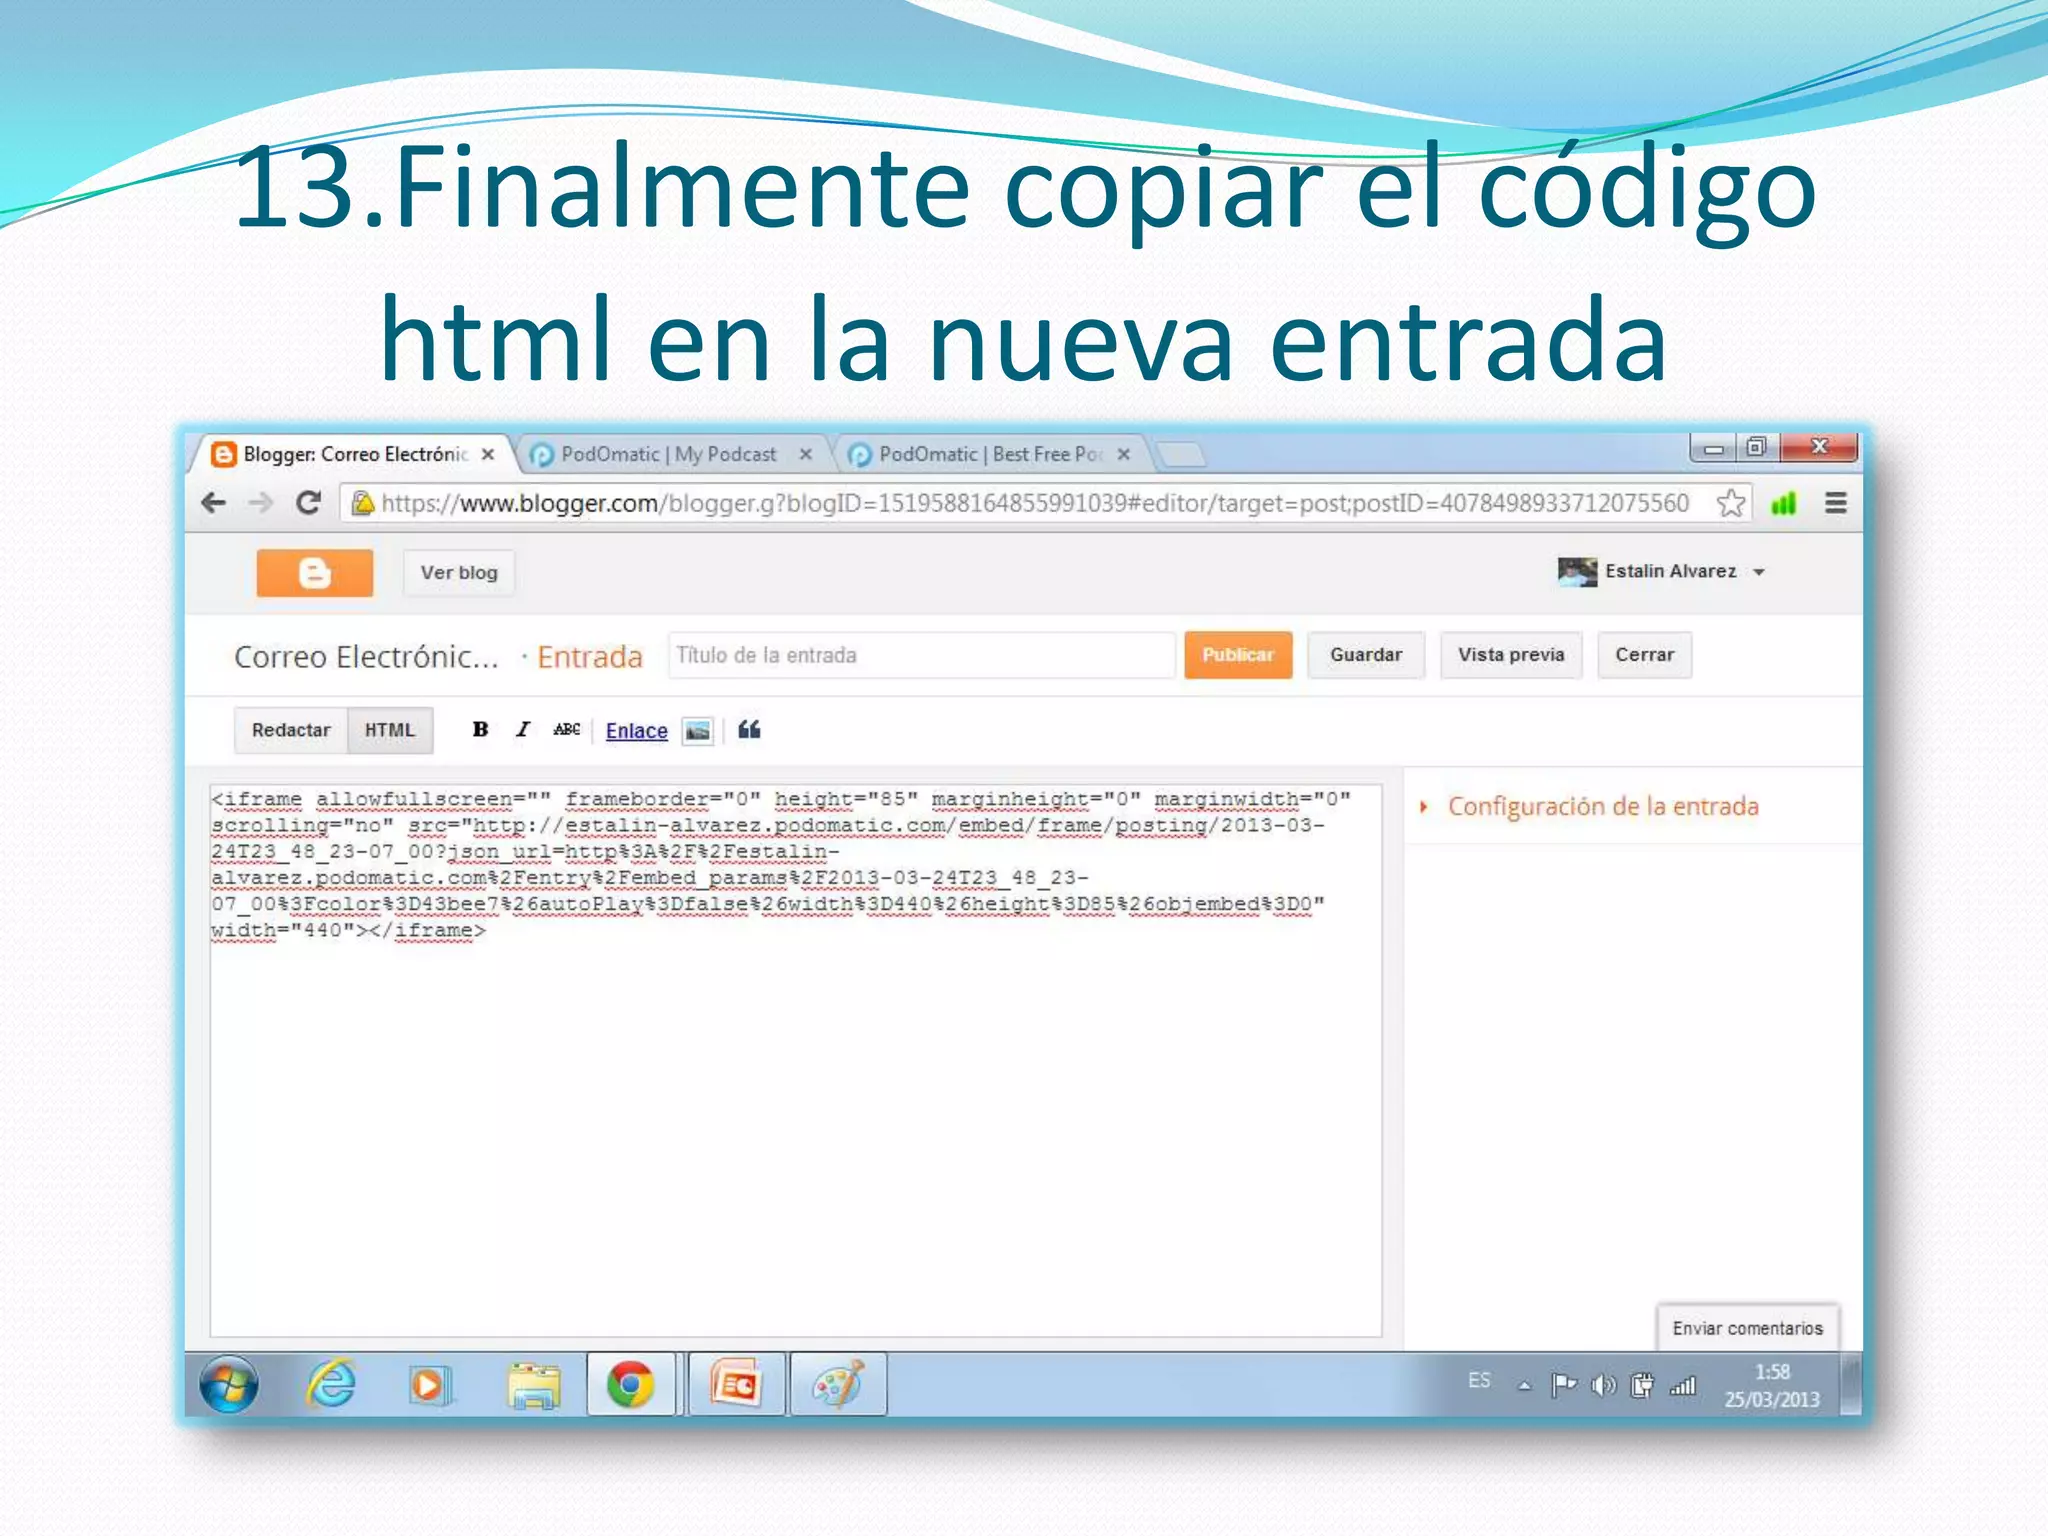Go forward in the browser
This screenshot has width=2048, height=1536.
261,503
